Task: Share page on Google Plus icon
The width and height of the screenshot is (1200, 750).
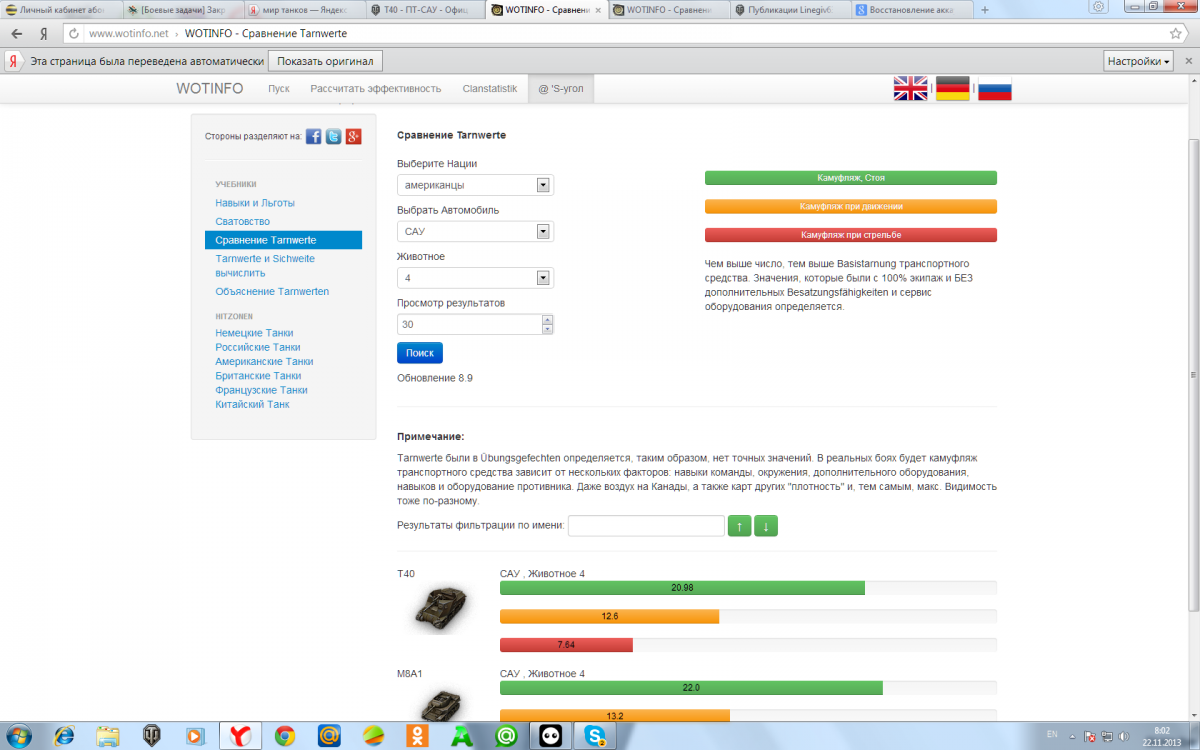Action: click(x=353, y=136)
